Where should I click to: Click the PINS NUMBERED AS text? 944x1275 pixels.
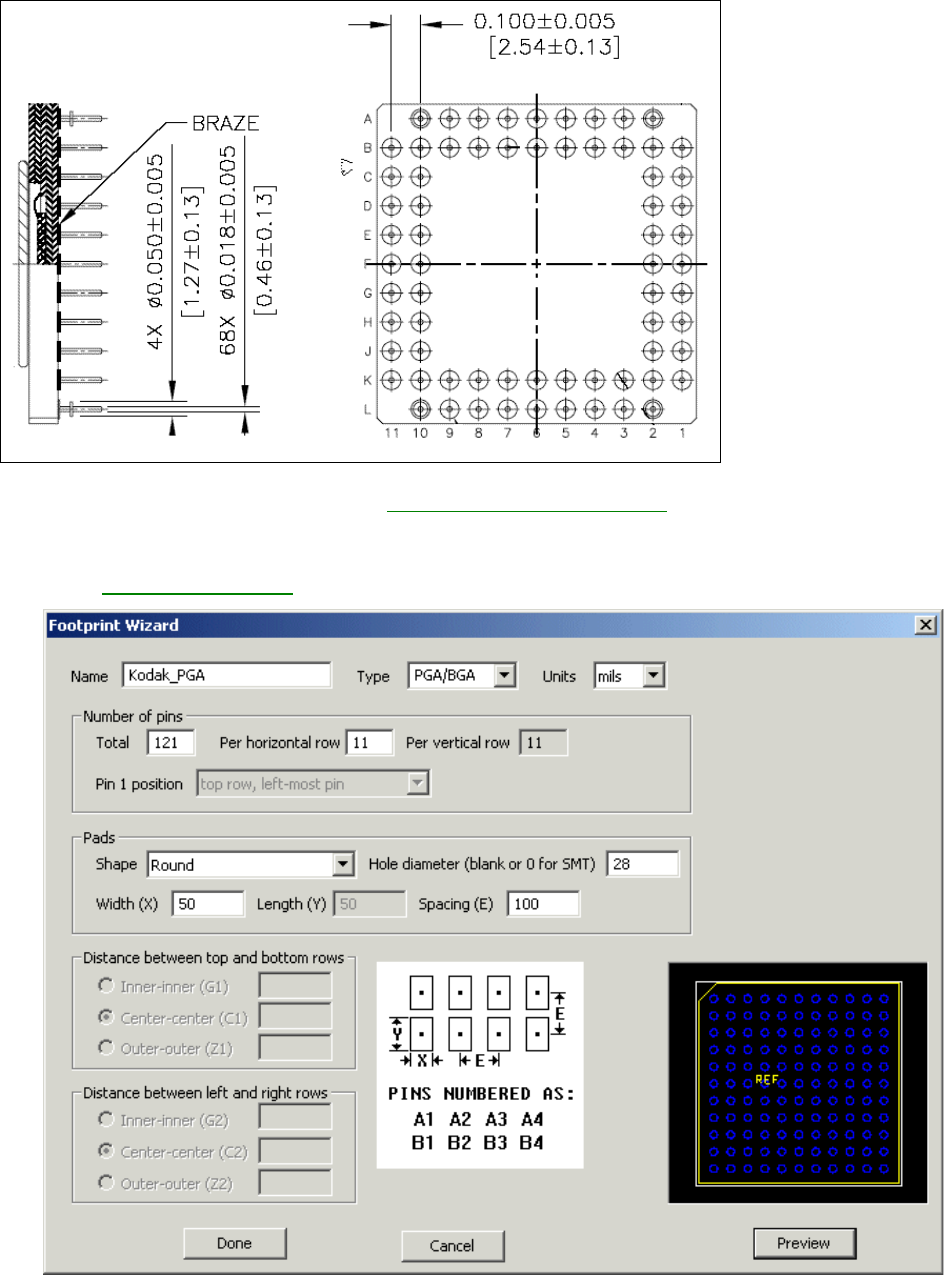[480, 1092]
